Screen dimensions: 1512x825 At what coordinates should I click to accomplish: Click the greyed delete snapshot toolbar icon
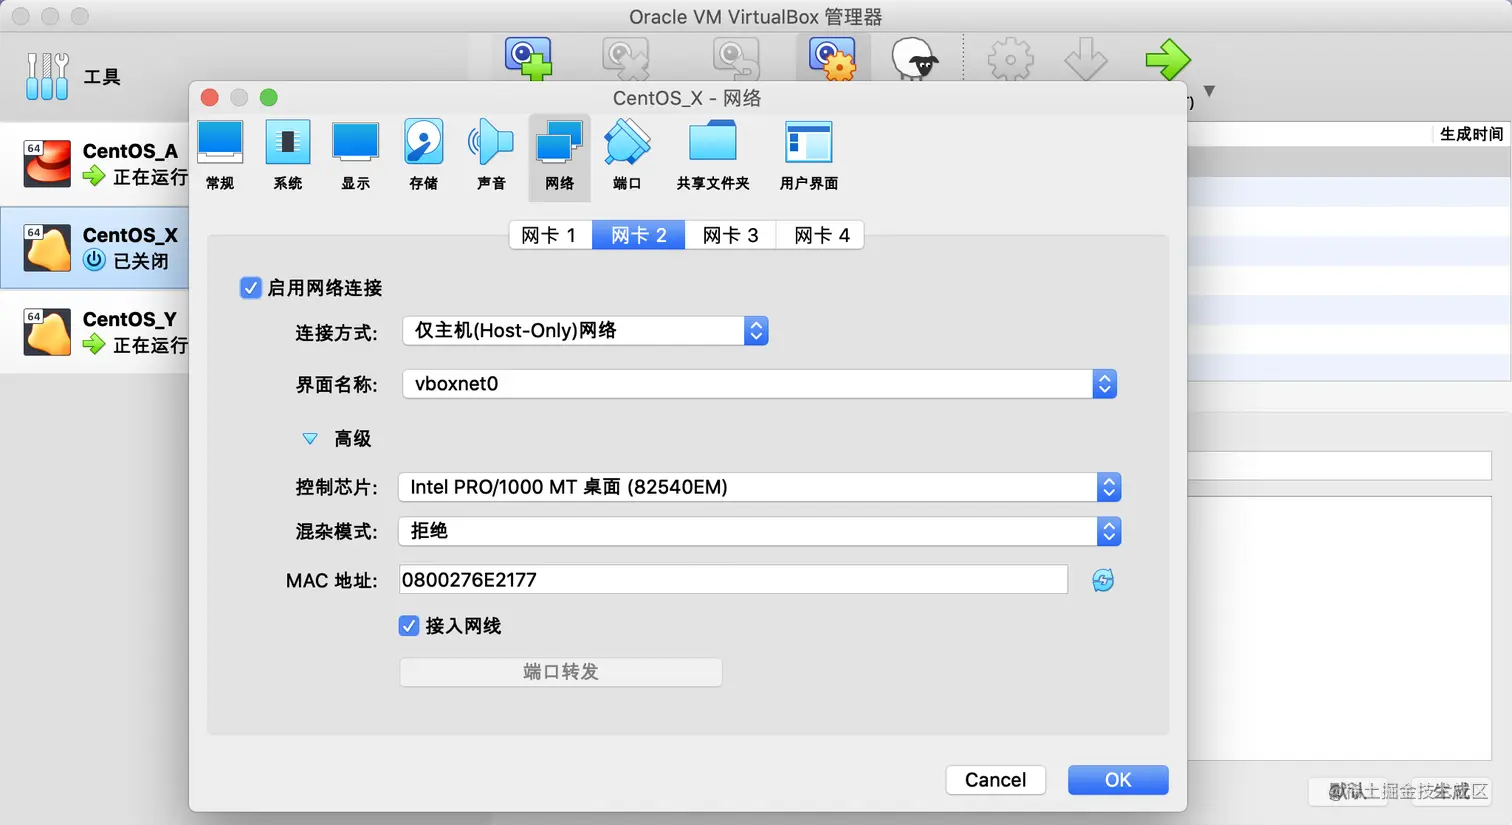point(626,58)
